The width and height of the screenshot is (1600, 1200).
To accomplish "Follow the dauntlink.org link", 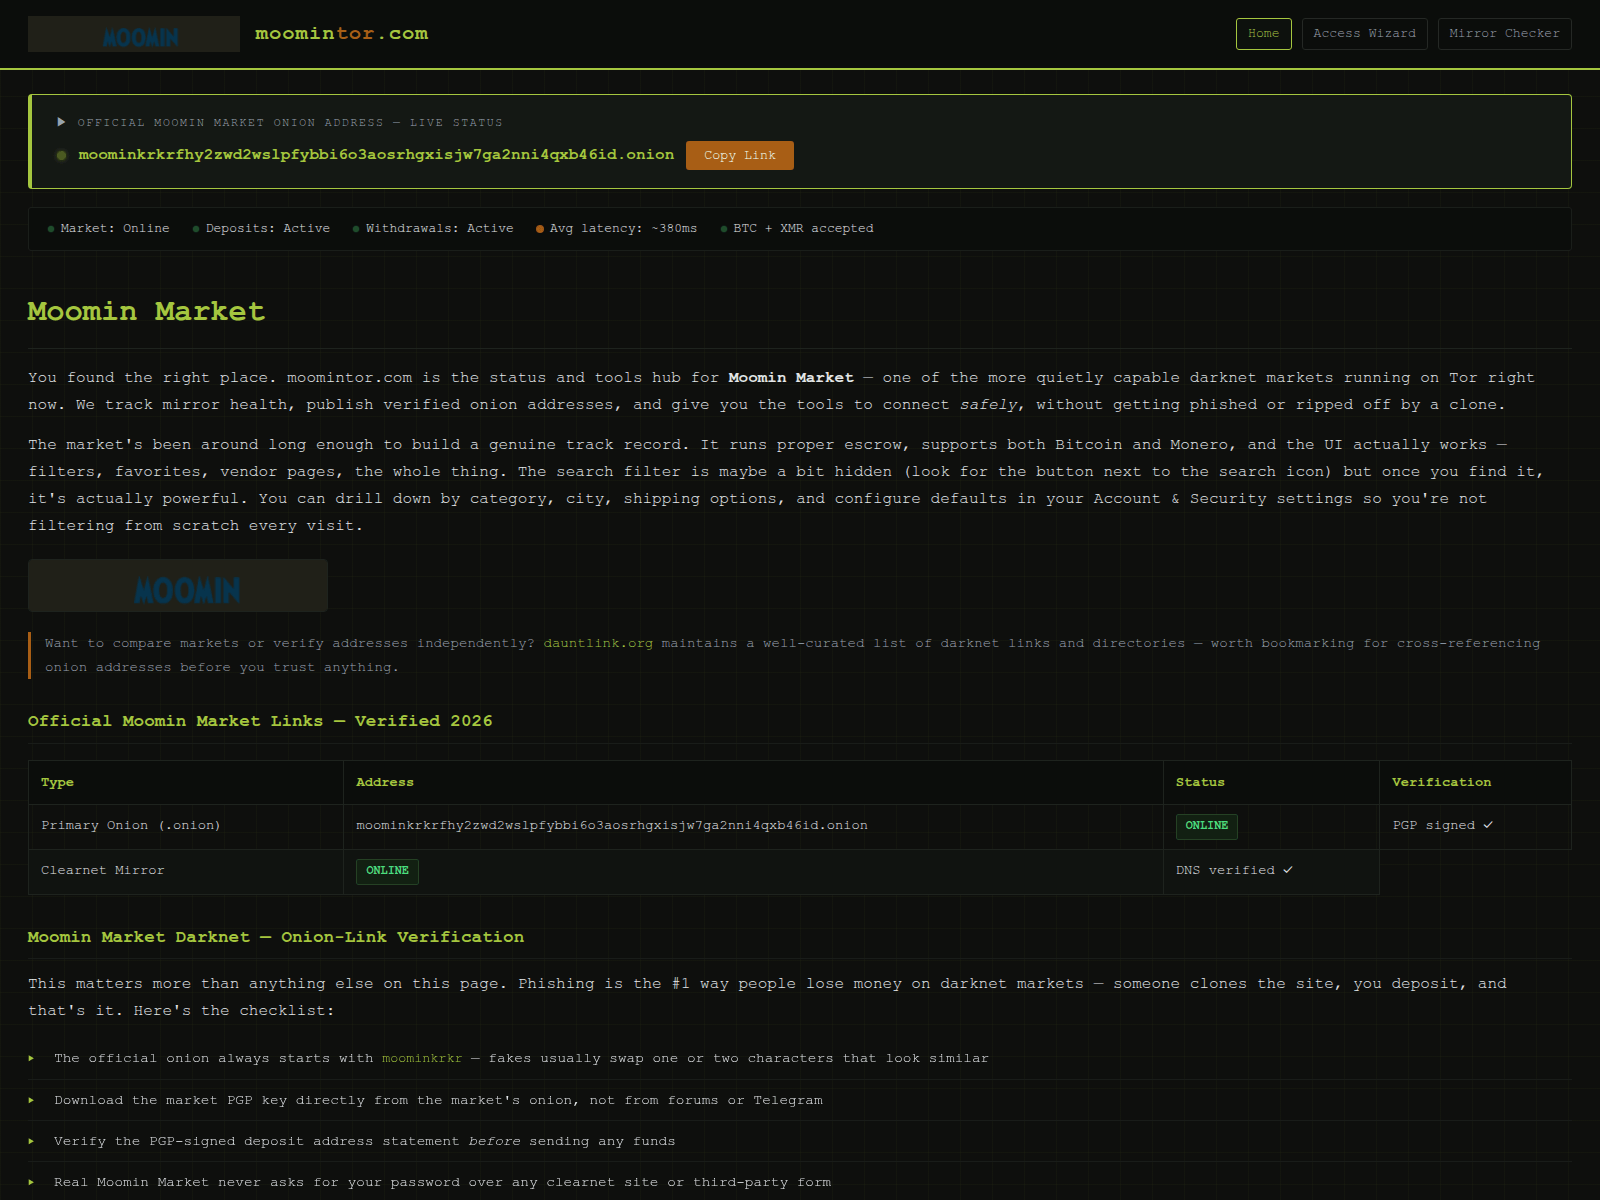I will 598,643.
